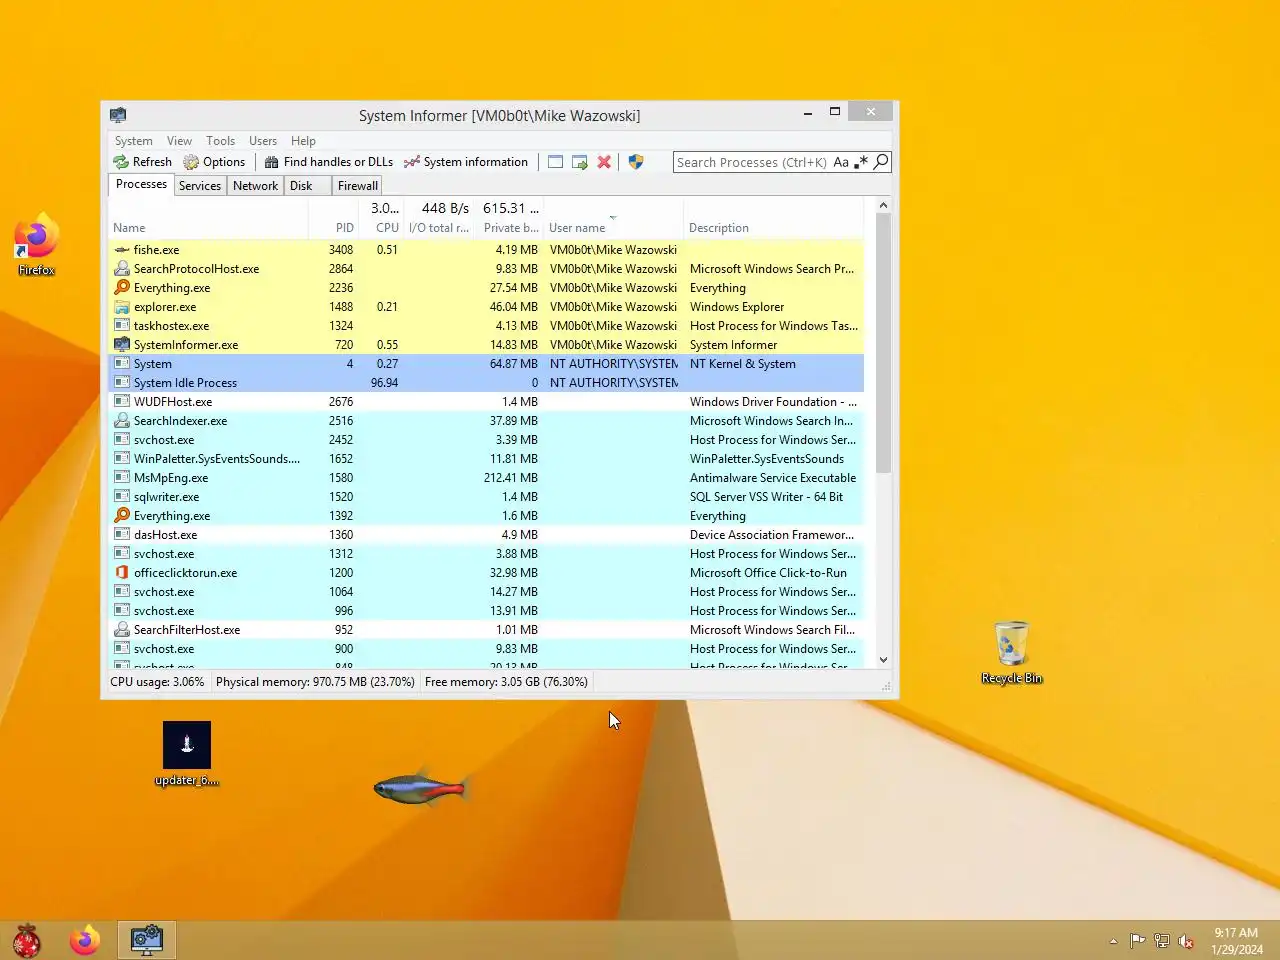Click the scroll up arrow
Image resolution: width=1280 pixels, height=960 pixels.
[883, 206]
